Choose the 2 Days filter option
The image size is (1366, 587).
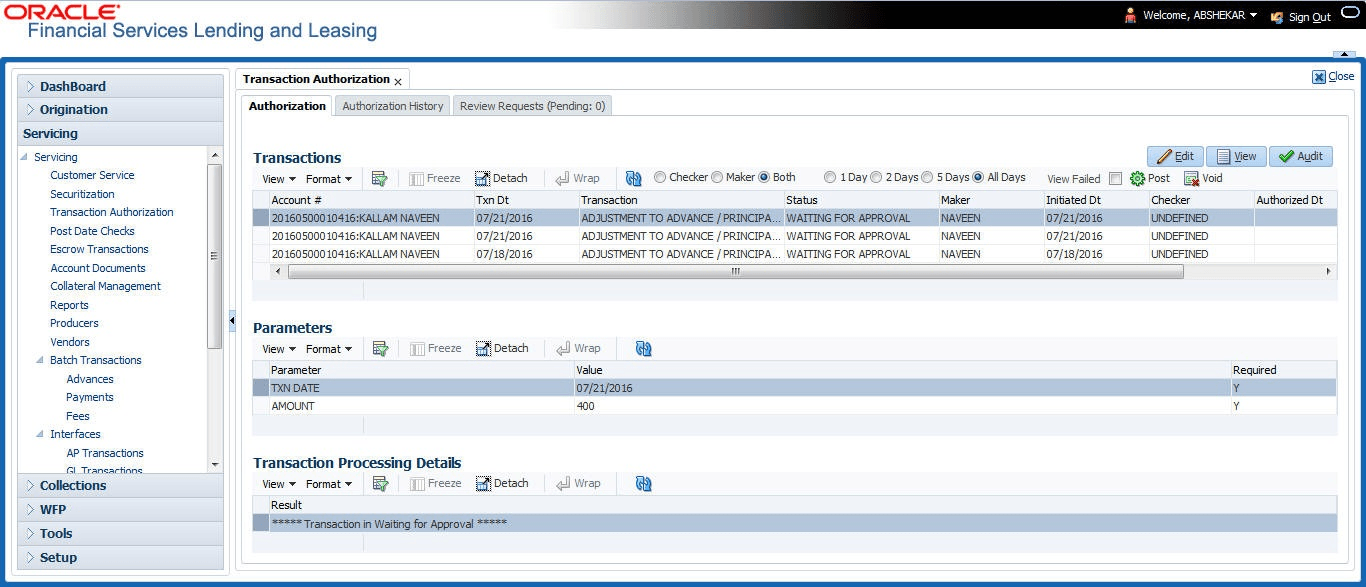876,177
